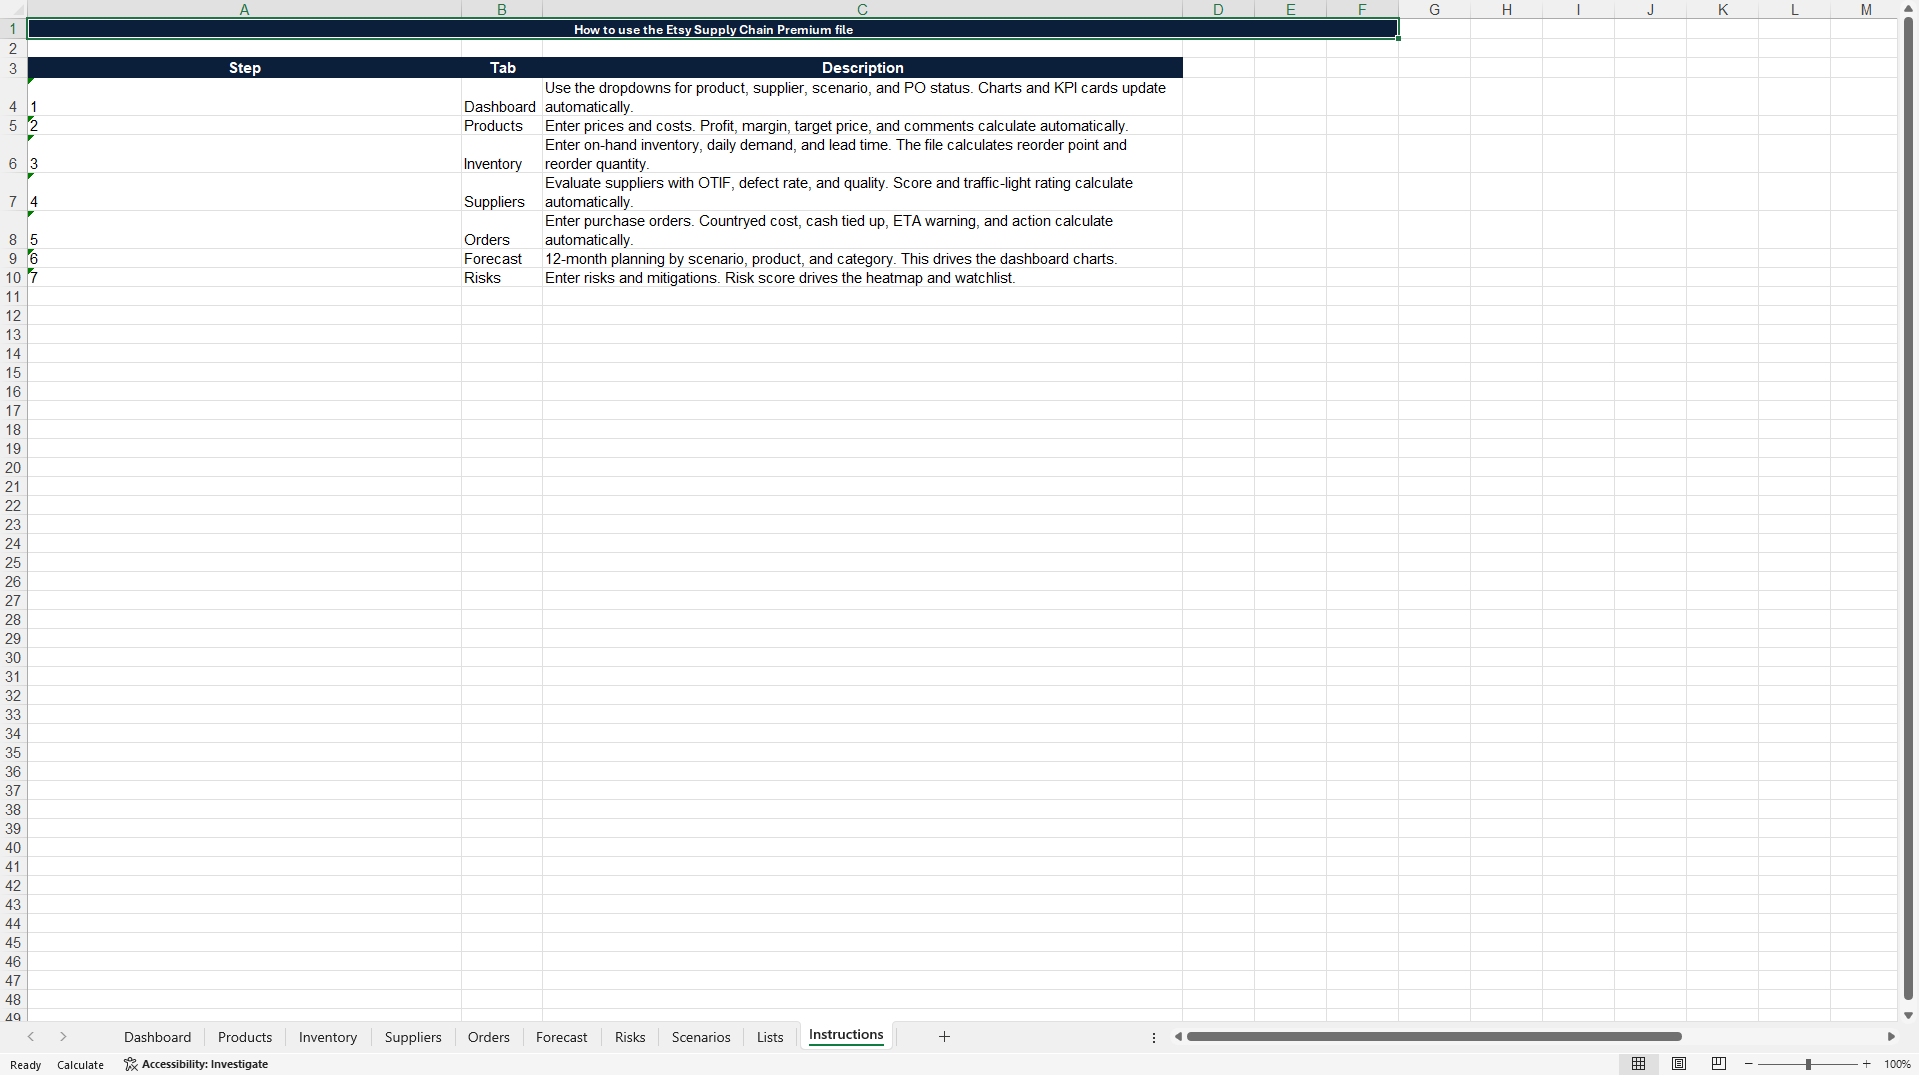Select row 11 header

pyautogui.click(x=13, y=297)
